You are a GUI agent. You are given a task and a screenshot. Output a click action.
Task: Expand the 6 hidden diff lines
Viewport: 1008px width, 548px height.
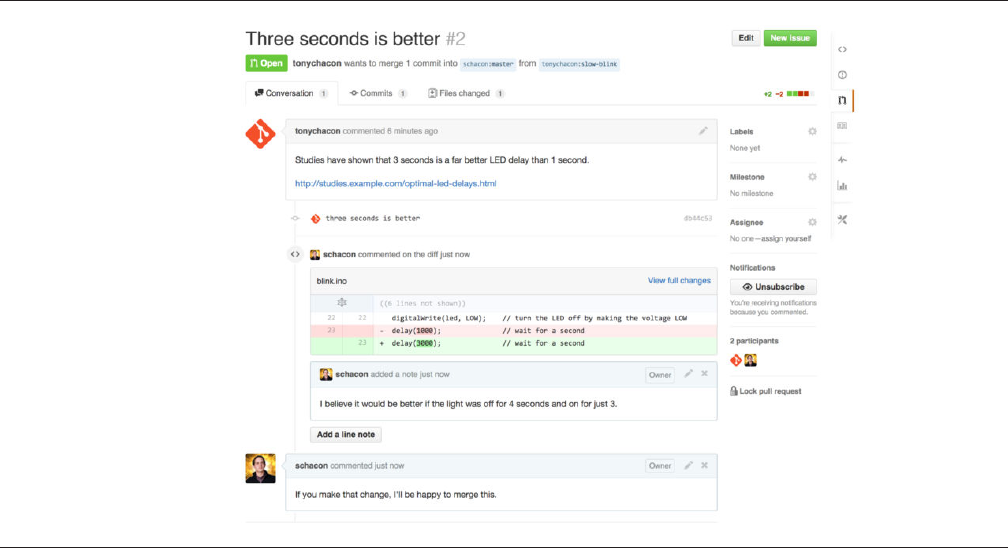click(x=341, y=302)
